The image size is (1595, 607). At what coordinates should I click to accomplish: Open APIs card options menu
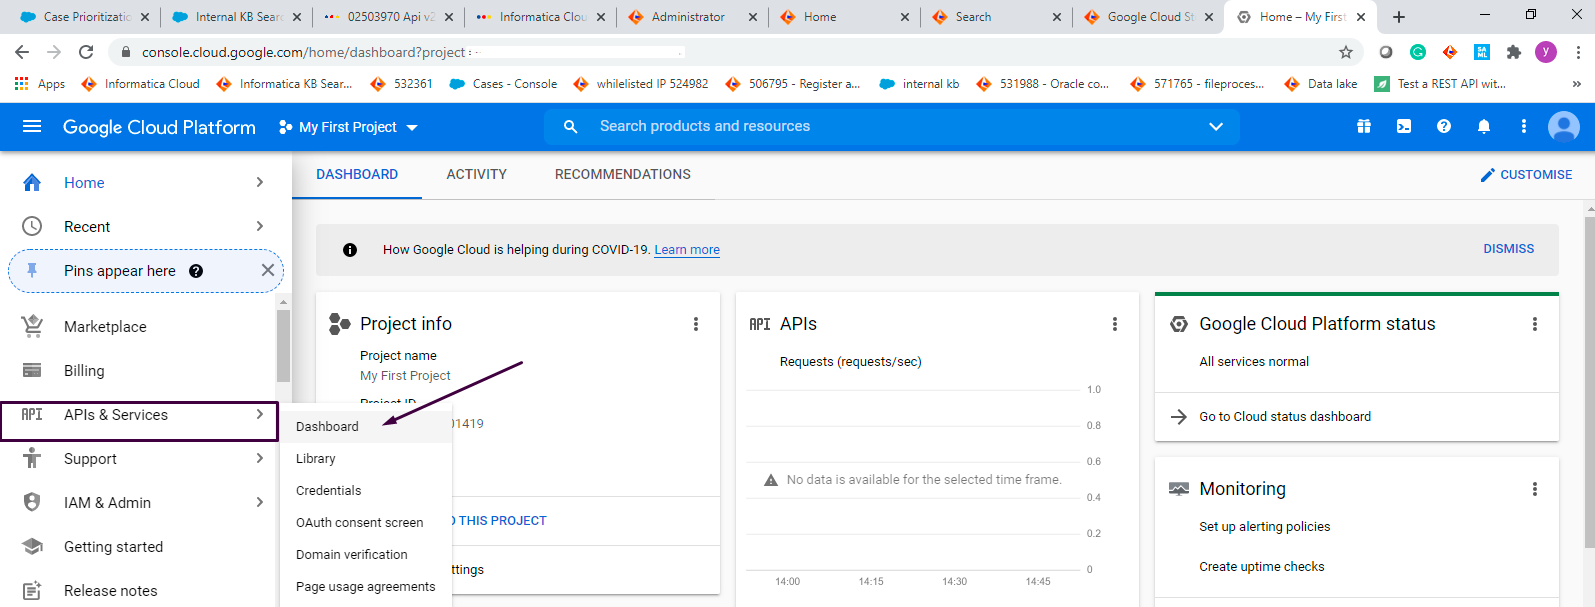(x=1115, y=324)
